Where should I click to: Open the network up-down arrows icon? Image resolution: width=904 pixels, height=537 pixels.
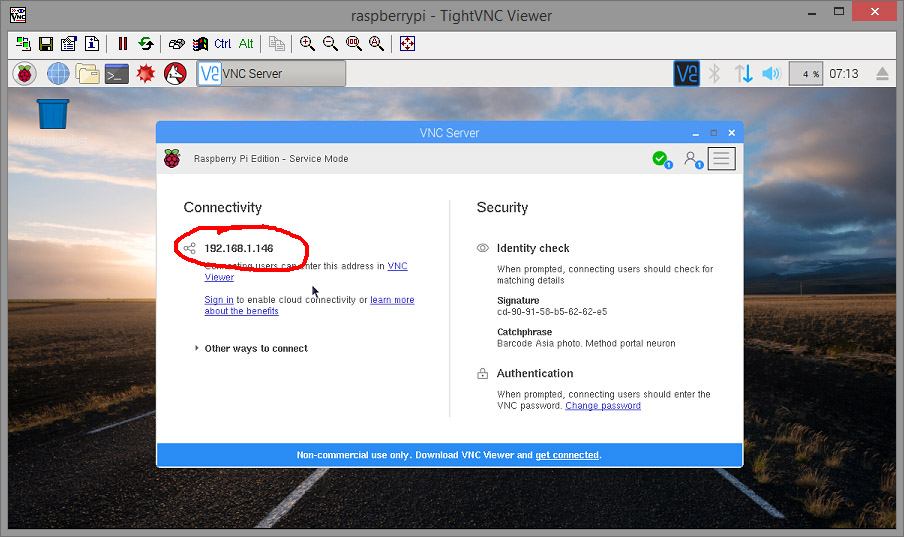tap(743, 74)
